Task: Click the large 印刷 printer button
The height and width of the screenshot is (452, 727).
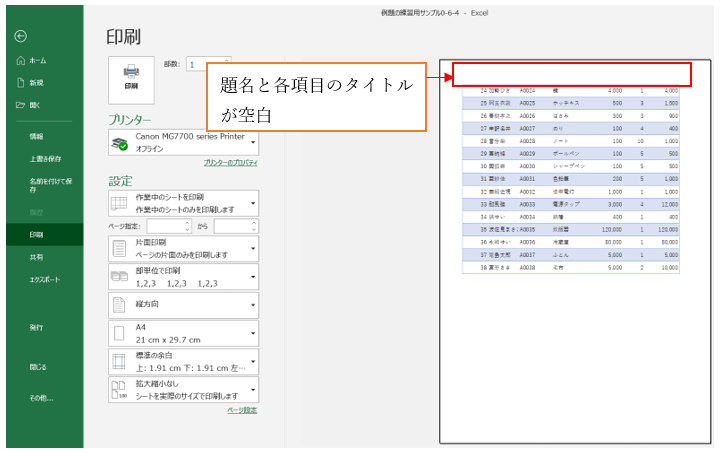Action: (x=131, y=77)
